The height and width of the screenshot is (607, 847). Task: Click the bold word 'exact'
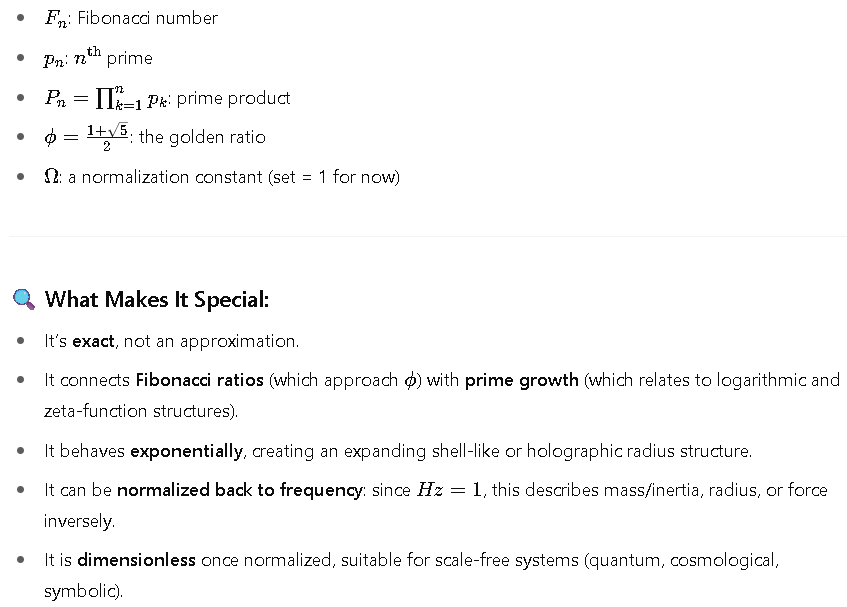93,341
